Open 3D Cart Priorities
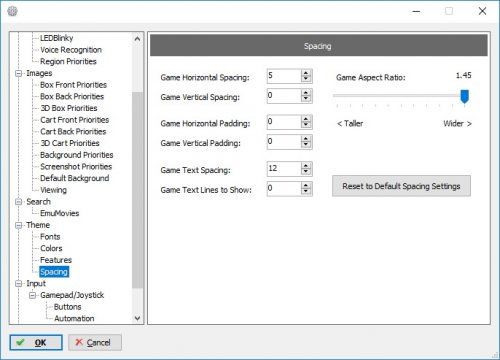This screenshot has width=500, height=360. (x=70, y=143)
